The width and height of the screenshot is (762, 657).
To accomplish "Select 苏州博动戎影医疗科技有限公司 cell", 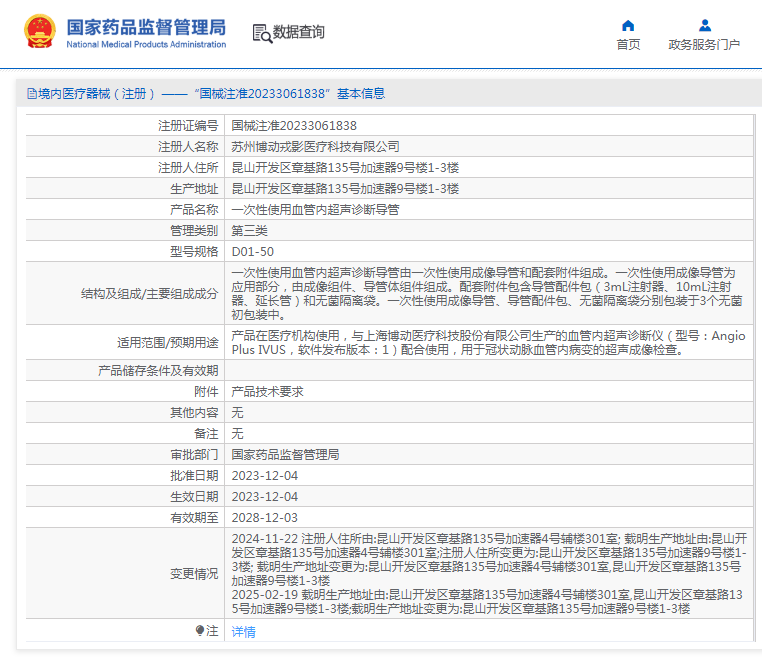I will point(315,147).
